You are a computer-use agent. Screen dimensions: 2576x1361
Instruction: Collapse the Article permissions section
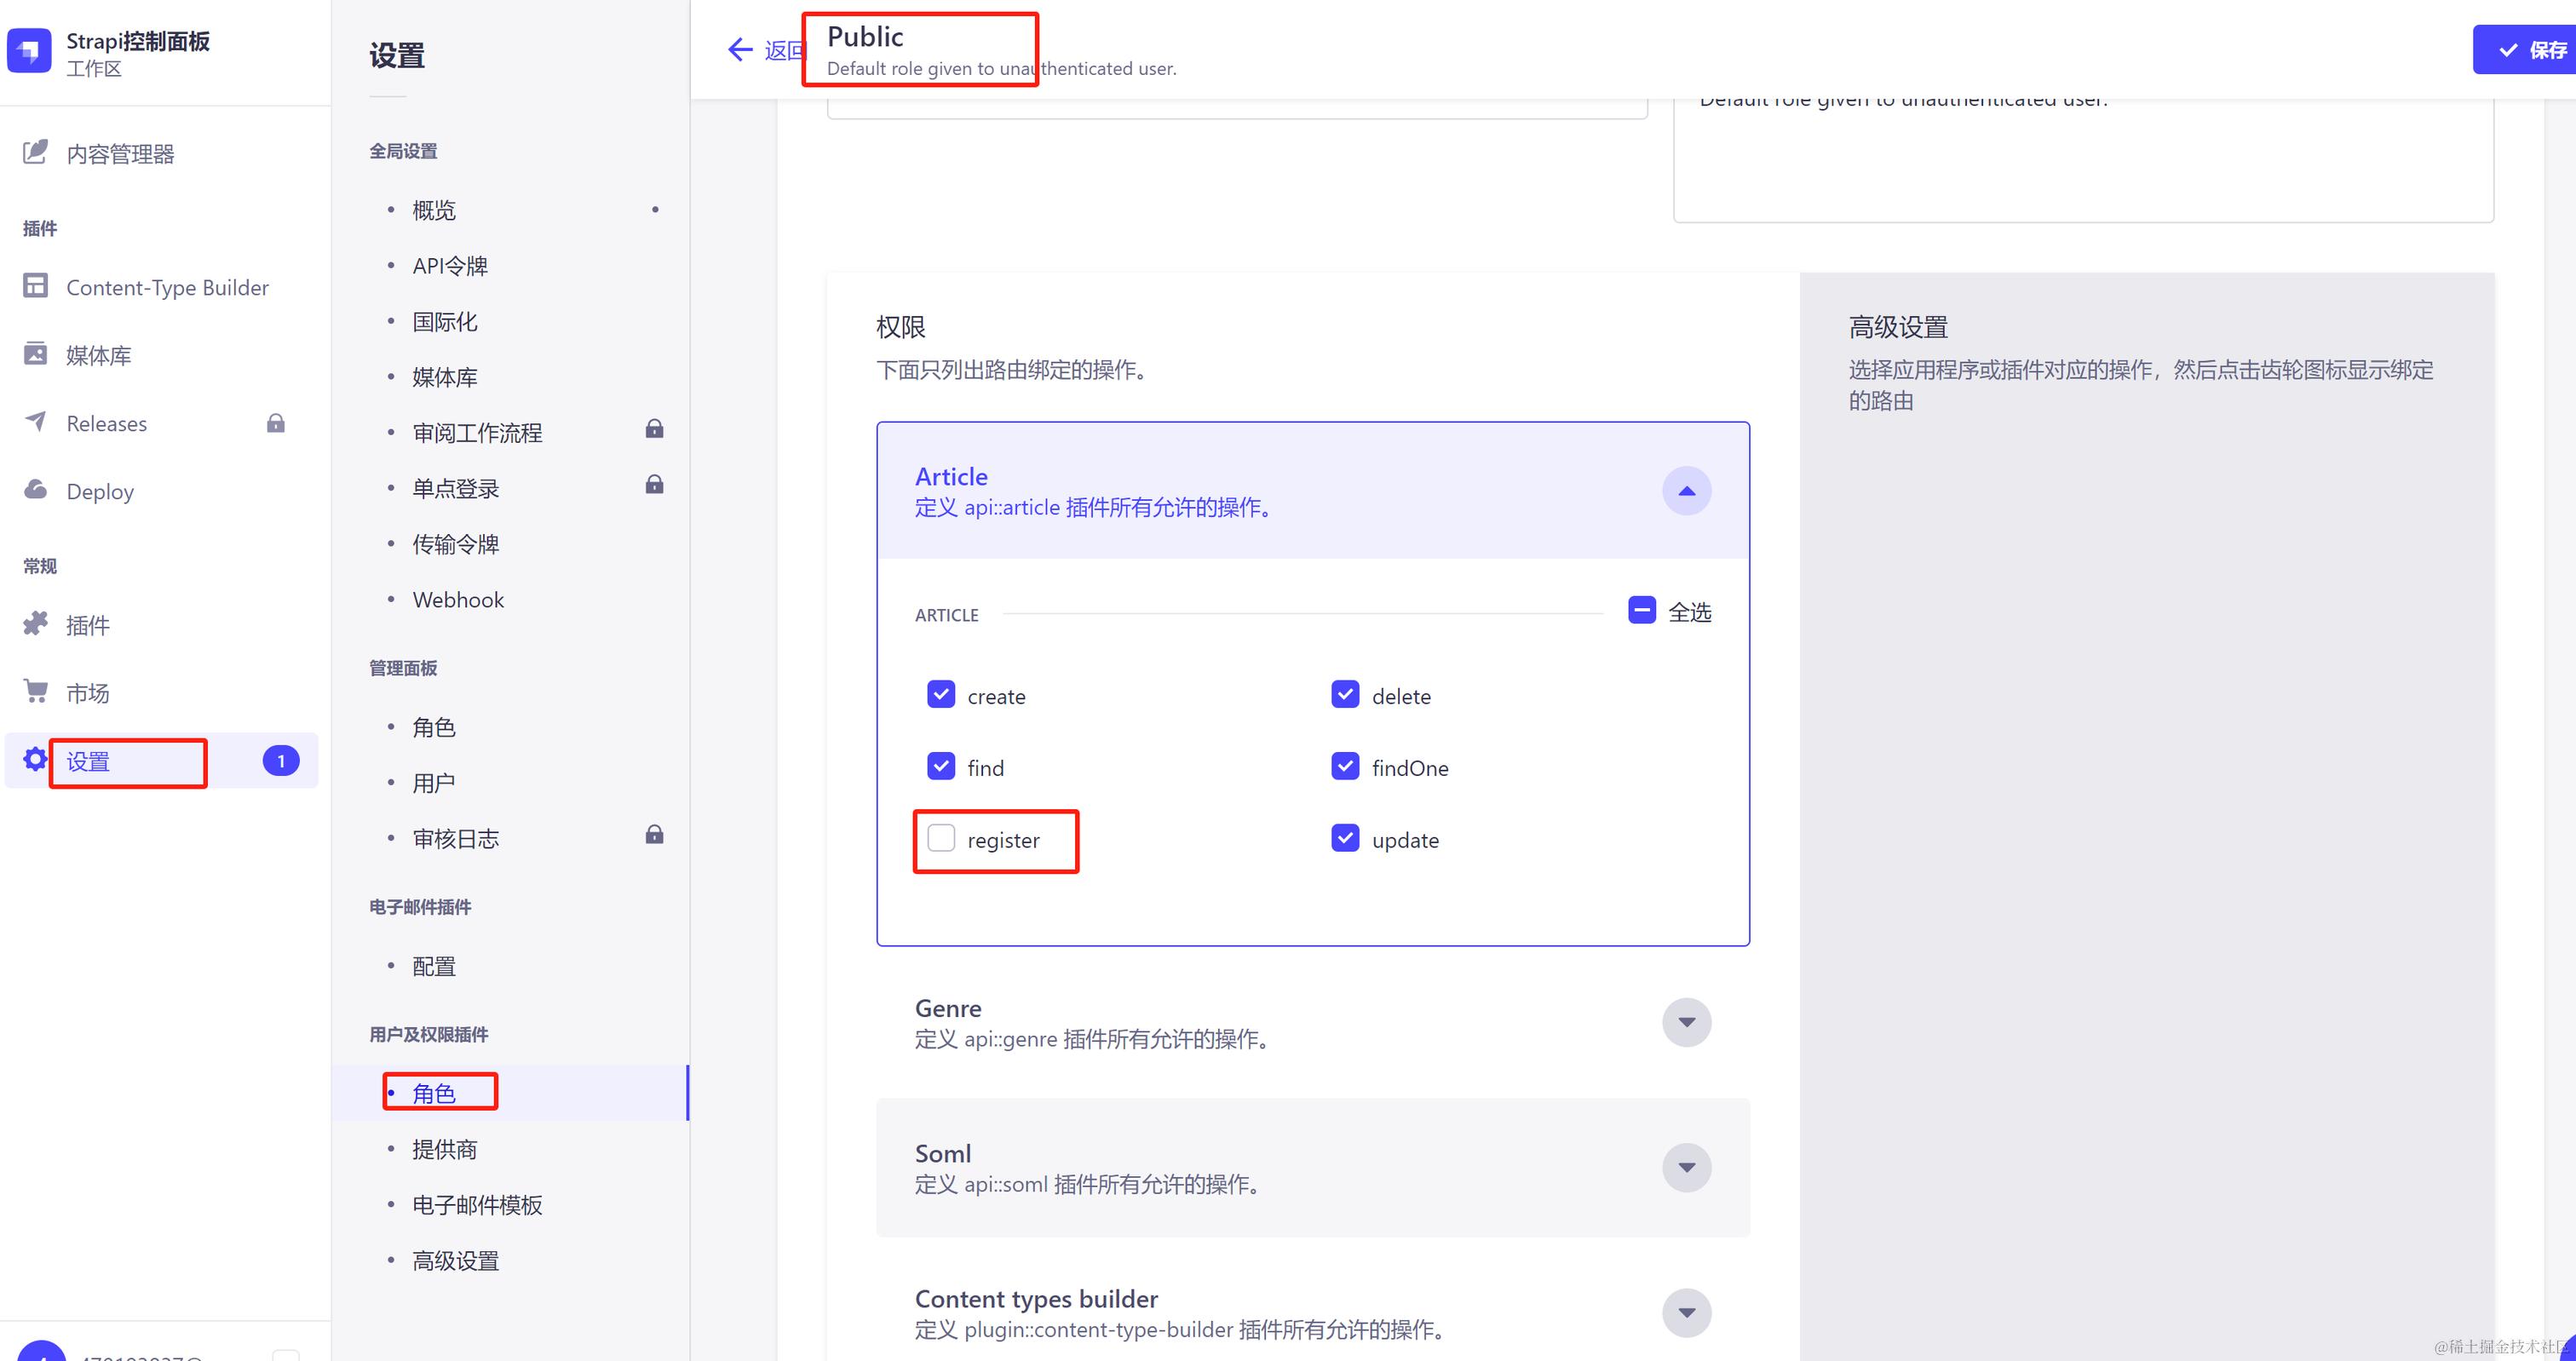(1686, 491)
